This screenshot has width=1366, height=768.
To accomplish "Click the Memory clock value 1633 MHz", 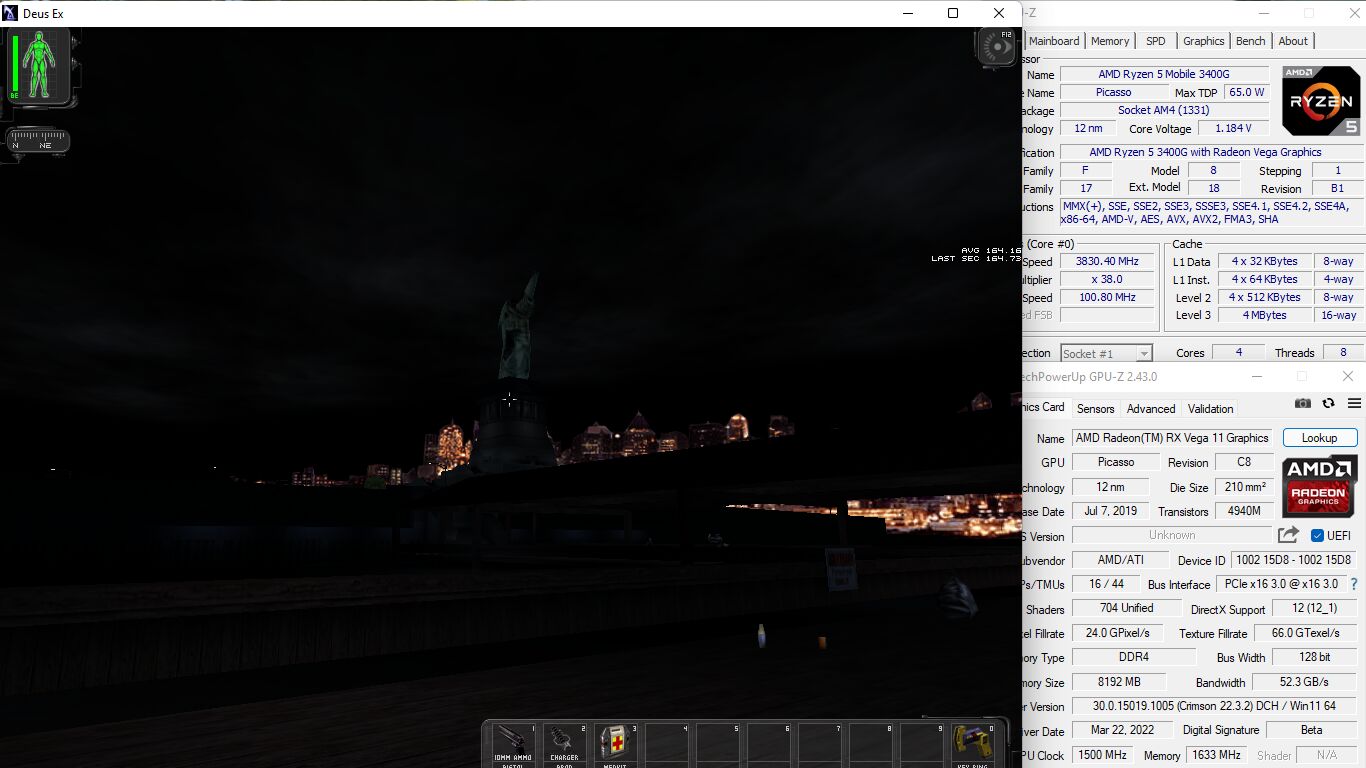I will pos(1217,755).
